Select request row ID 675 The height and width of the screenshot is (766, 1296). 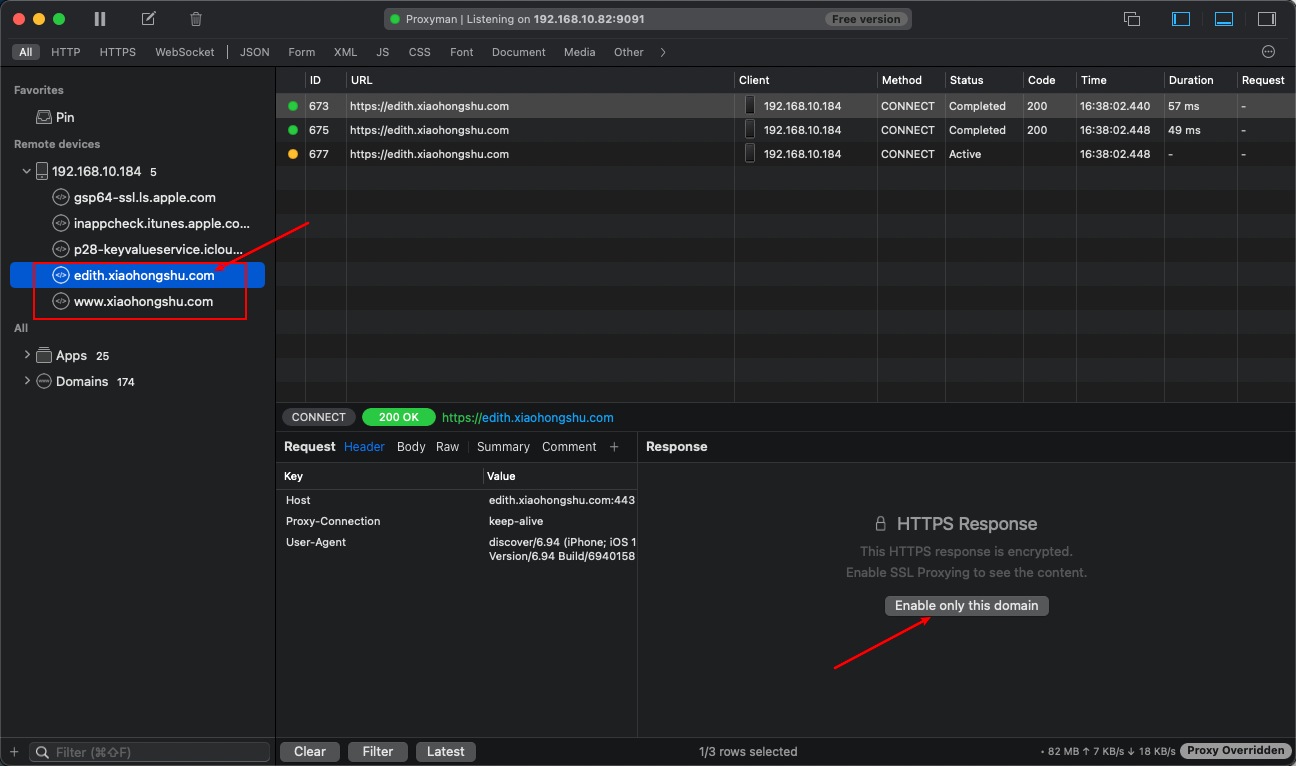(x=785, y=130)
